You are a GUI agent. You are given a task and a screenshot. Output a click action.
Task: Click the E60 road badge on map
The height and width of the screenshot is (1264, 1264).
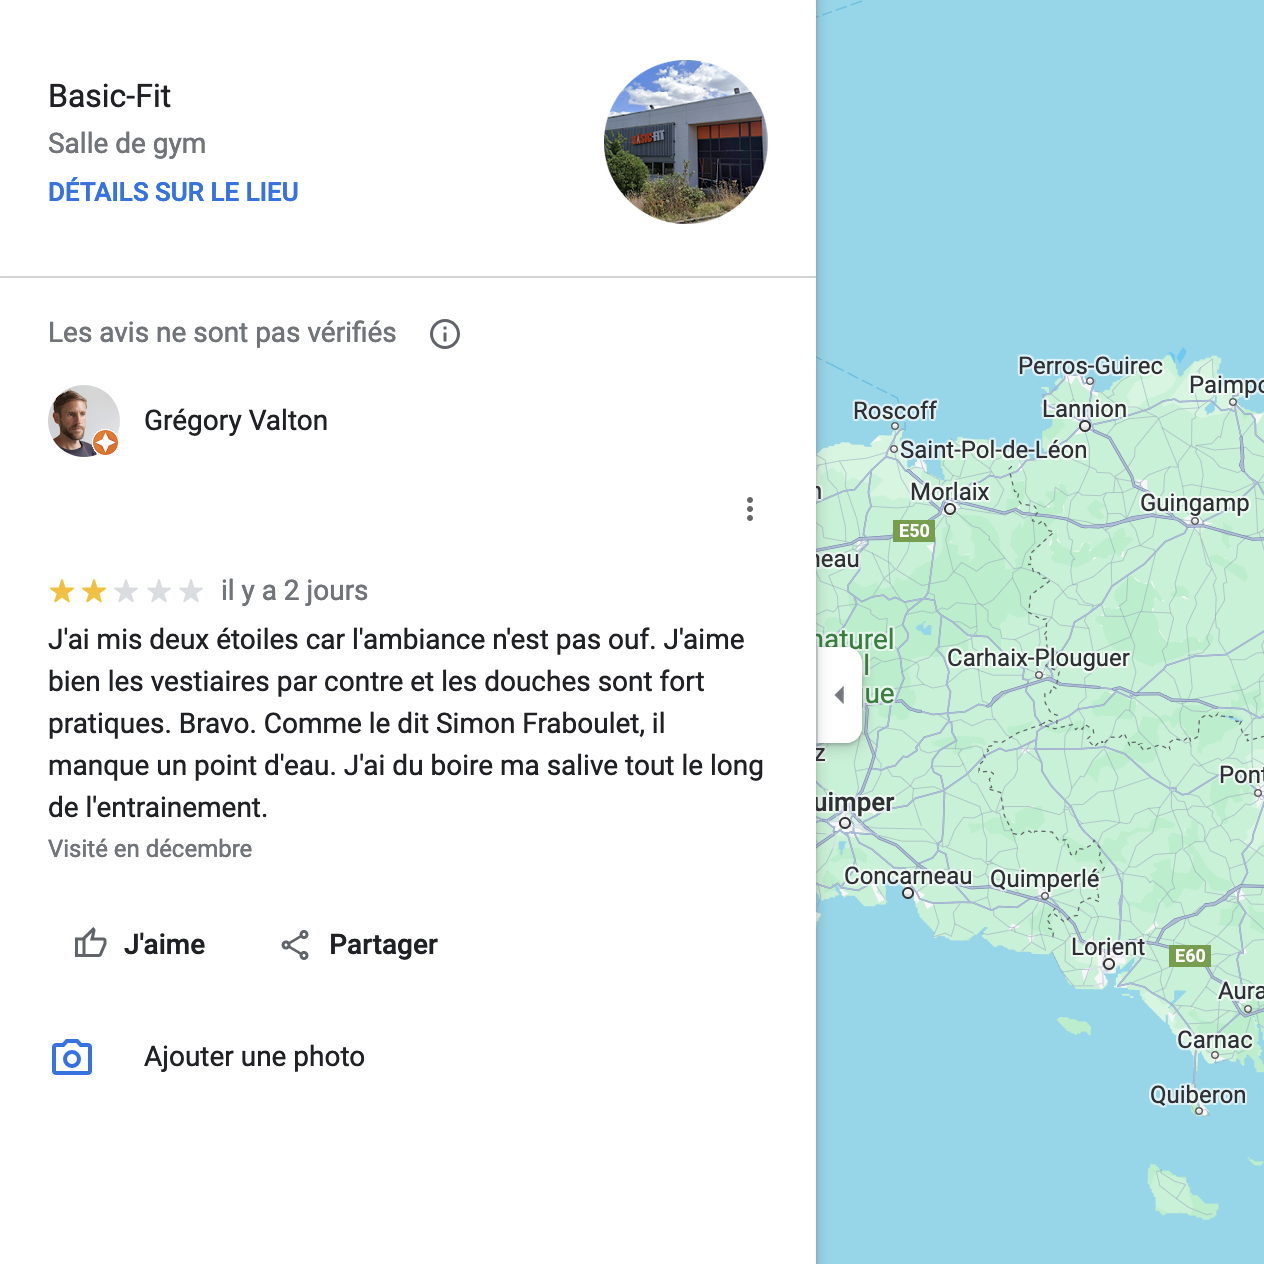click(x=1190, y=956)
